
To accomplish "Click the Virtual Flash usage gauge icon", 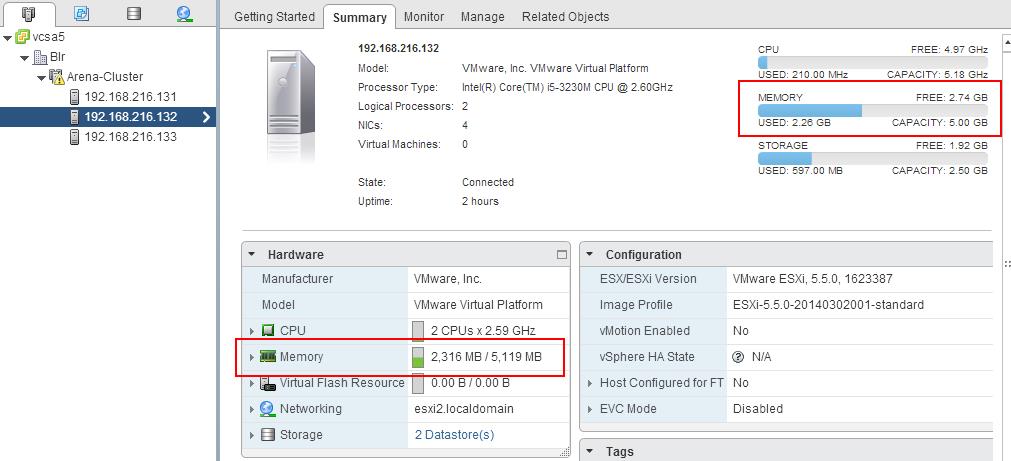I will point(418,383).
